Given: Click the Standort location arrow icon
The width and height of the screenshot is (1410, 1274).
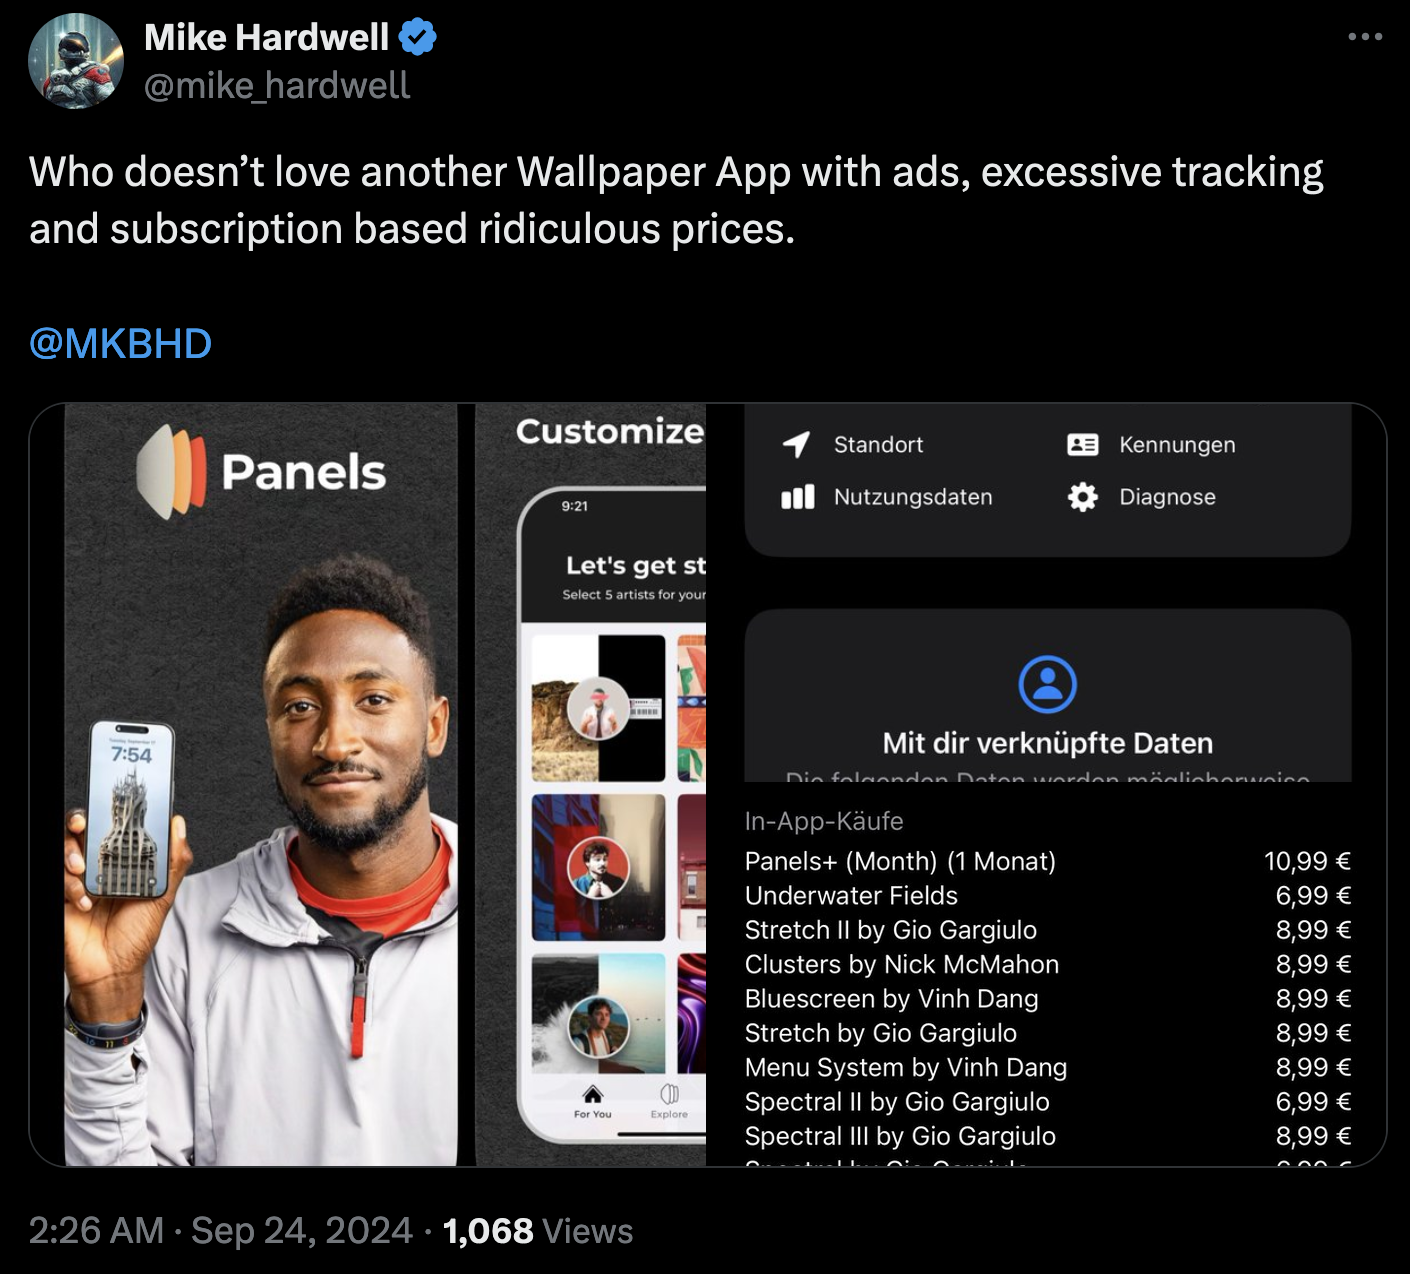Looking at the screenshot, I should tap(796, 445).
